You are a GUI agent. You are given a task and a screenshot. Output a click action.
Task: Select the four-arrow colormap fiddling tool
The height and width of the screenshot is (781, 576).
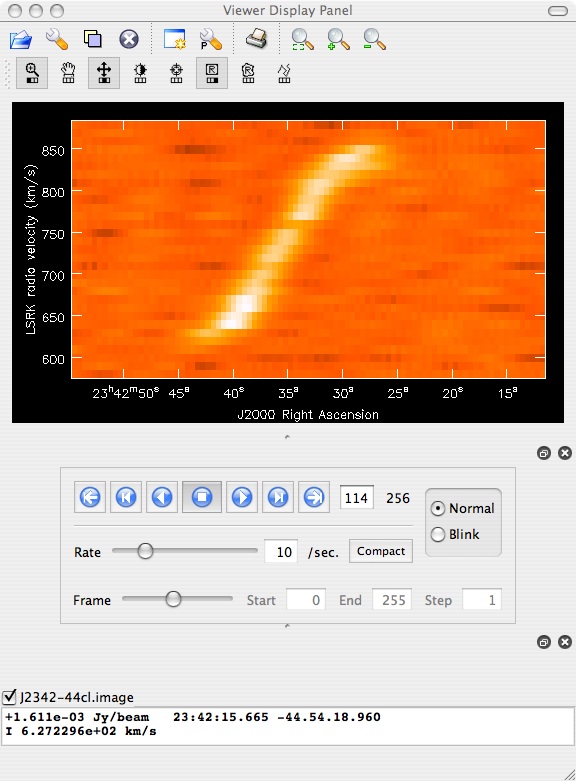tap(104, 73)
